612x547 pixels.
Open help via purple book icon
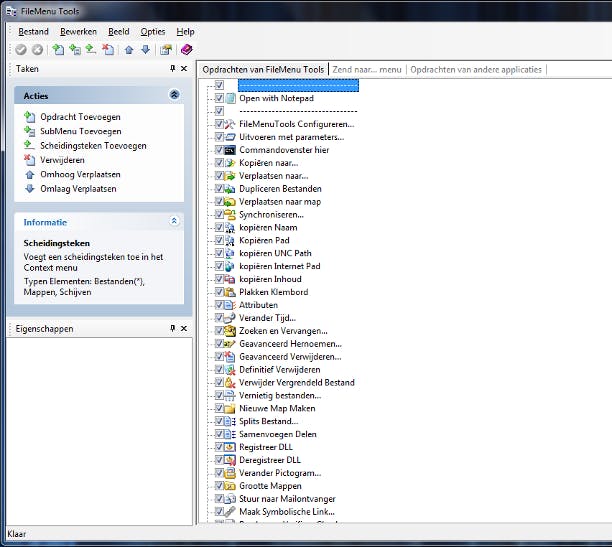coord(187,50)
